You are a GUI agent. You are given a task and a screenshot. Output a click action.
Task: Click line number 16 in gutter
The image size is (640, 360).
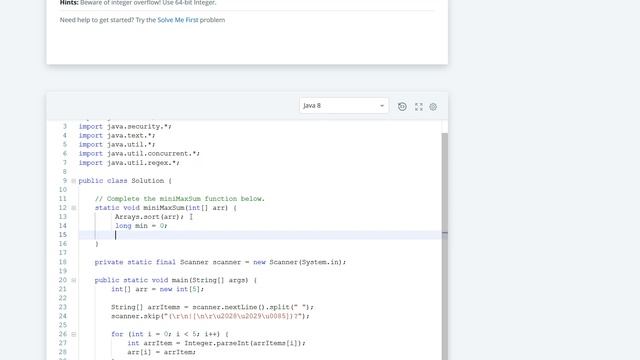62,244
